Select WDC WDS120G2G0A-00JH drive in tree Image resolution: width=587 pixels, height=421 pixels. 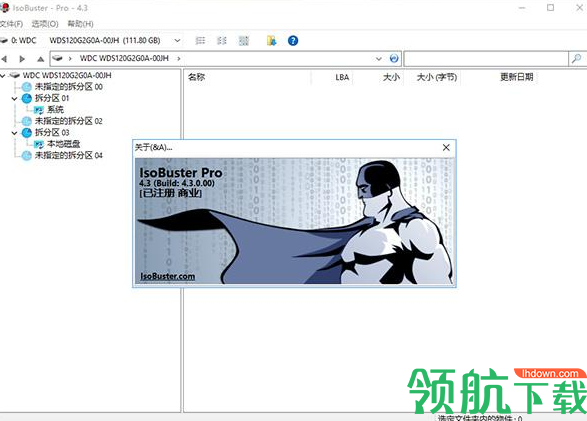pos(67,76)
